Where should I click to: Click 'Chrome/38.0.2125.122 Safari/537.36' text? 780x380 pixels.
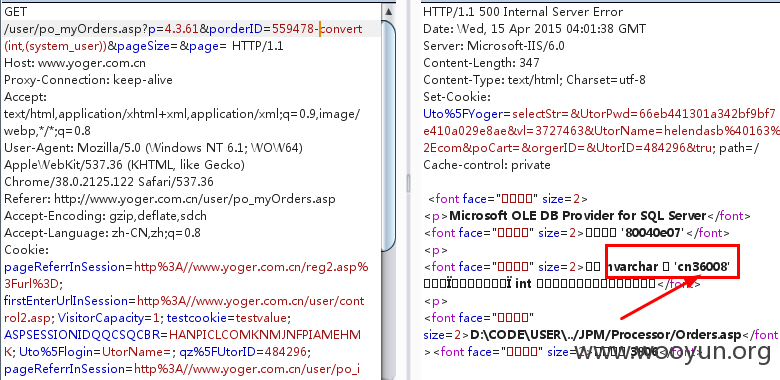[x=108, y=182]
